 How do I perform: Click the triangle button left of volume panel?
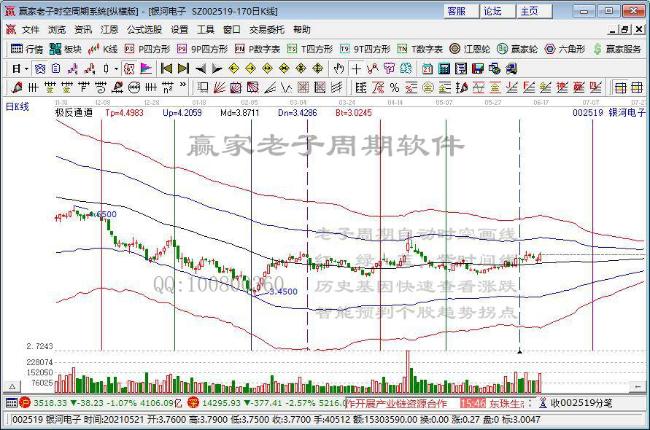coord(12,386)
